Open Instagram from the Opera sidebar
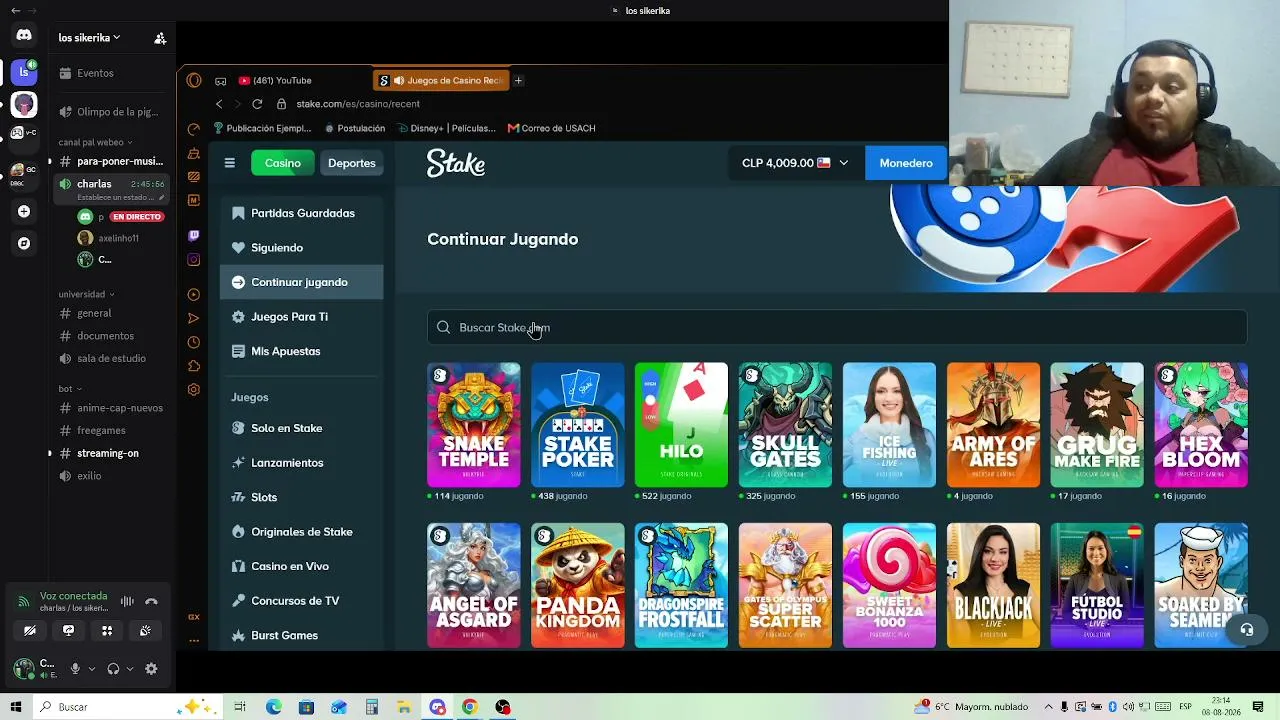 pos(194,260)
